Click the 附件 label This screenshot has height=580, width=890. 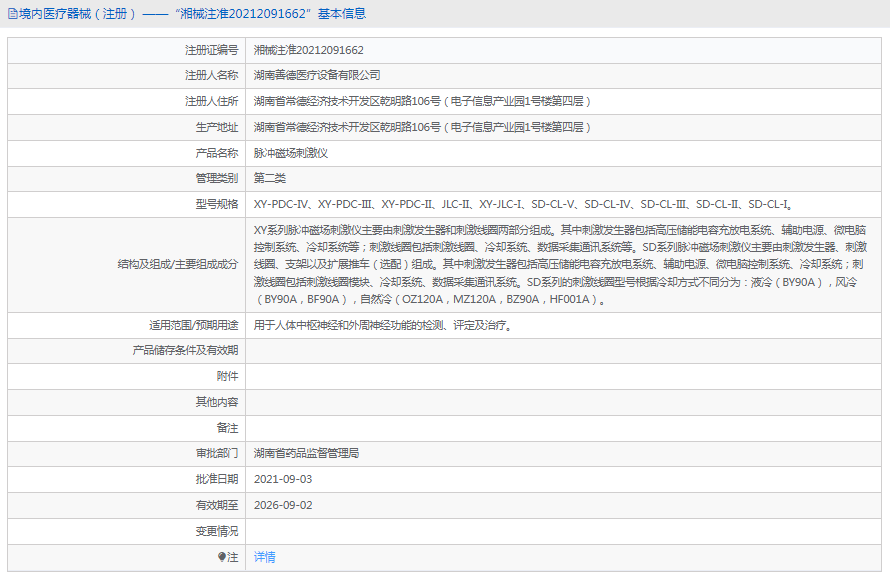[227, 376]
